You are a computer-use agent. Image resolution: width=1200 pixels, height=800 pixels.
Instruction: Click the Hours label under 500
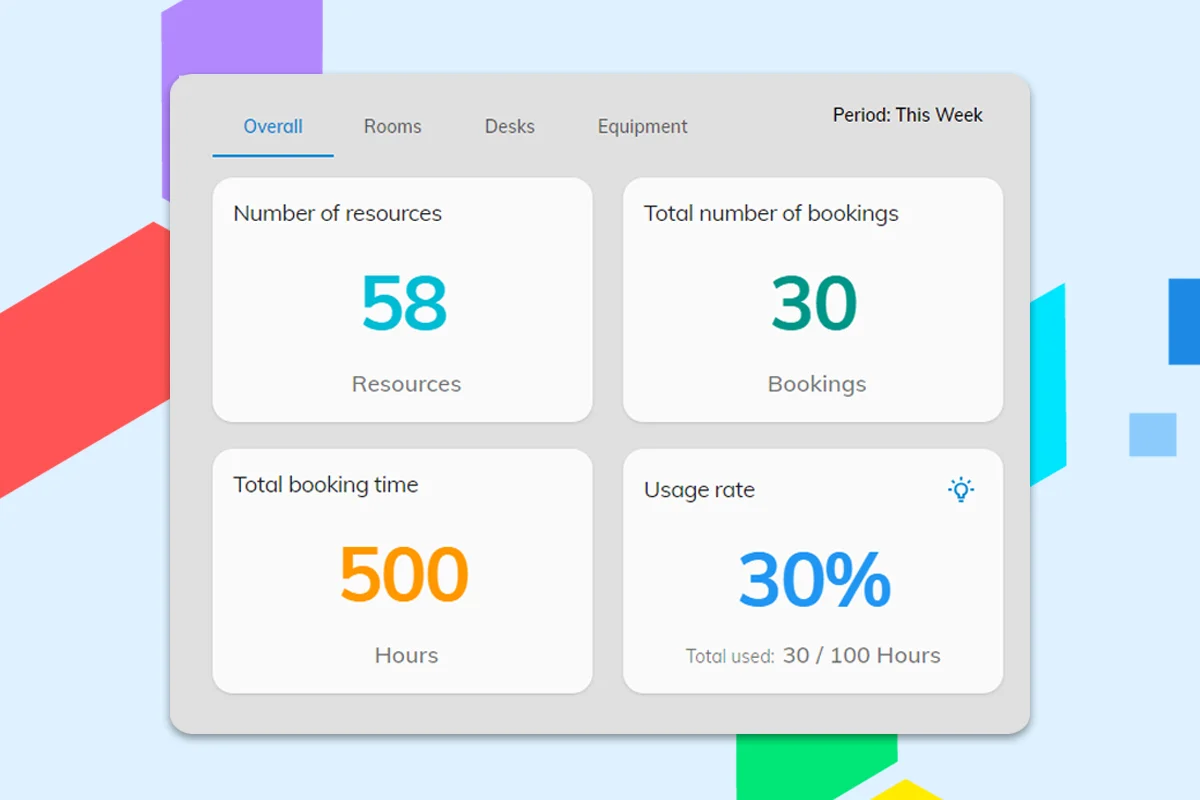click(x=406, y=655)
